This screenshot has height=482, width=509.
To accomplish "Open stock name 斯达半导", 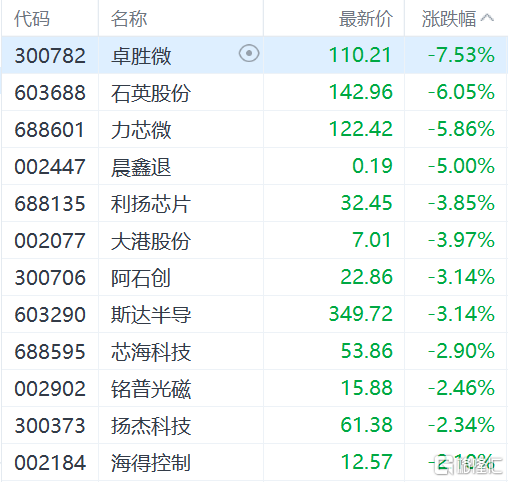I will point(151,315).
